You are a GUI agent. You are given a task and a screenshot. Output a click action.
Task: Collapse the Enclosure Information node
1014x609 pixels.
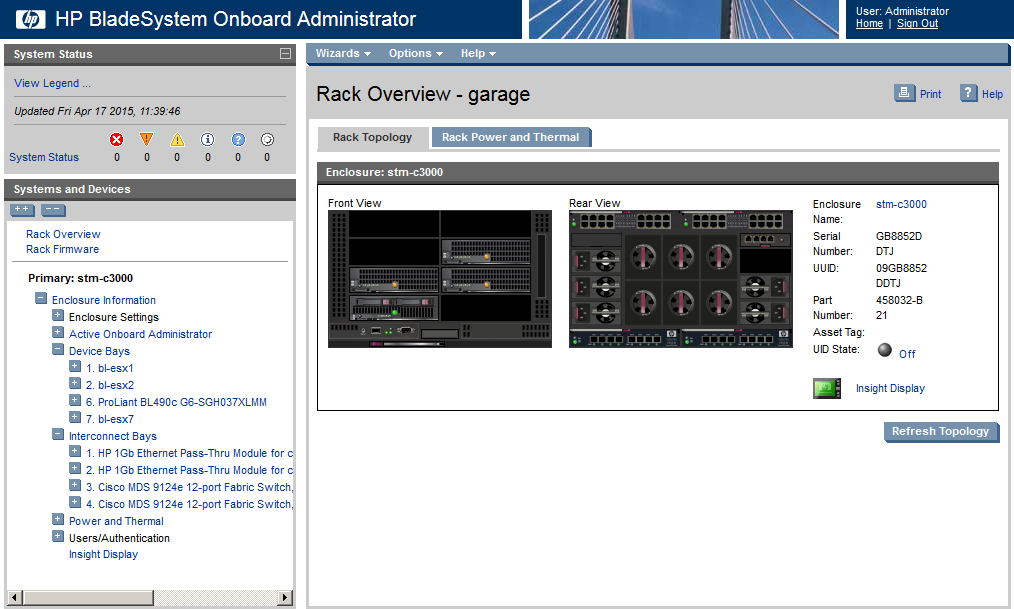pos(41,299)
